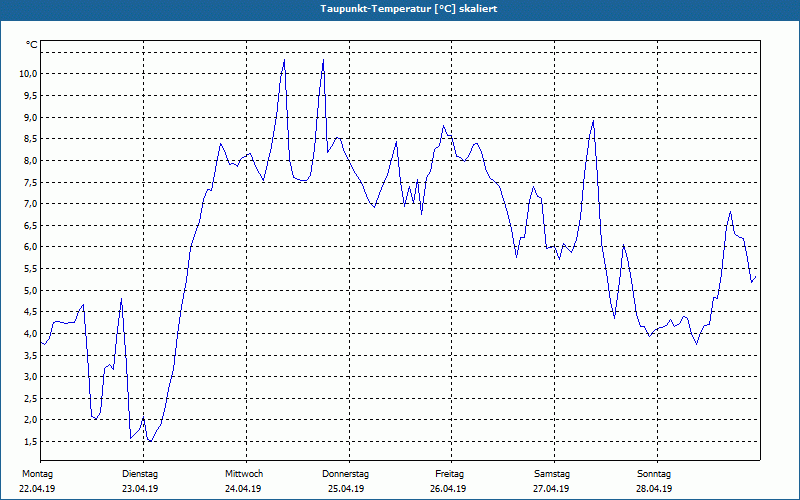Click the °C unit label on axis
This screenshot has height=500, width=800.
click(x=32, y=45)
